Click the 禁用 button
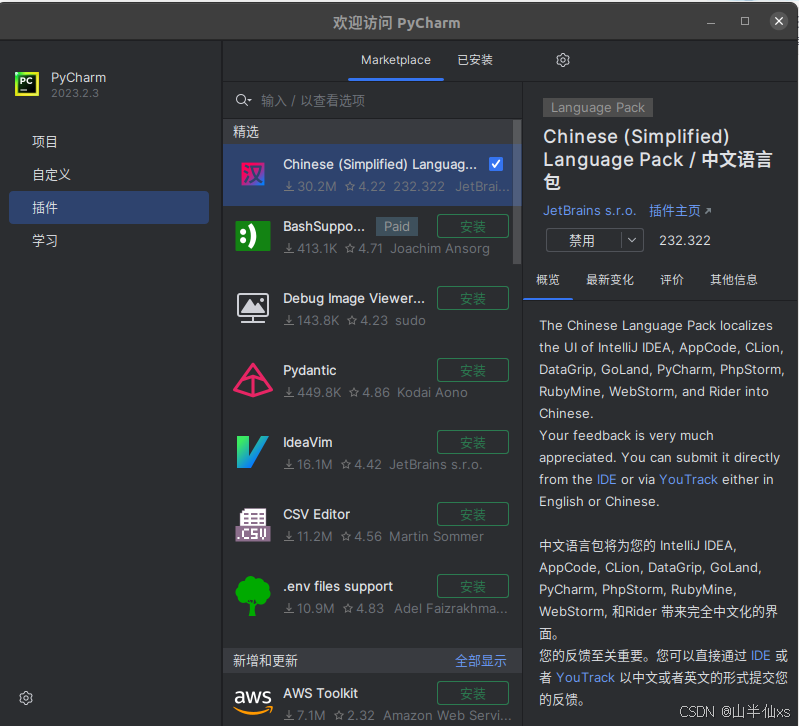Viewport: 799px width, 726px height. pyautogui.click(x=582, y=240)
